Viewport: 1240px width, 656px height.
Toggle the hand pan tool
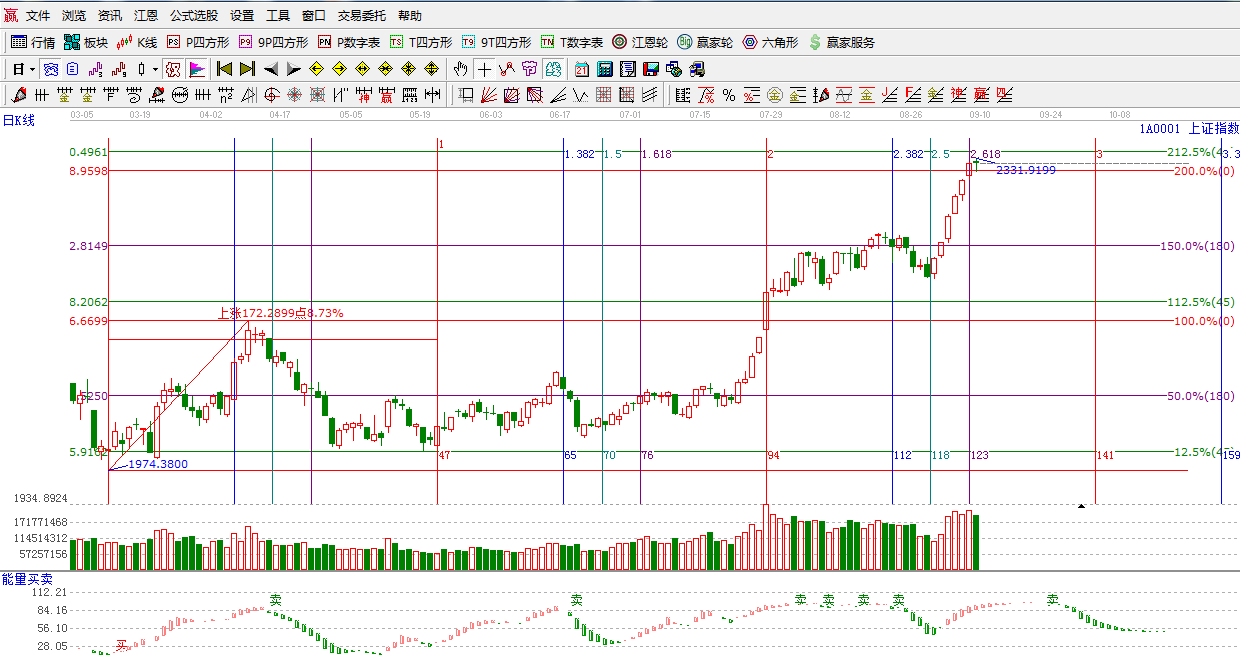460,69
